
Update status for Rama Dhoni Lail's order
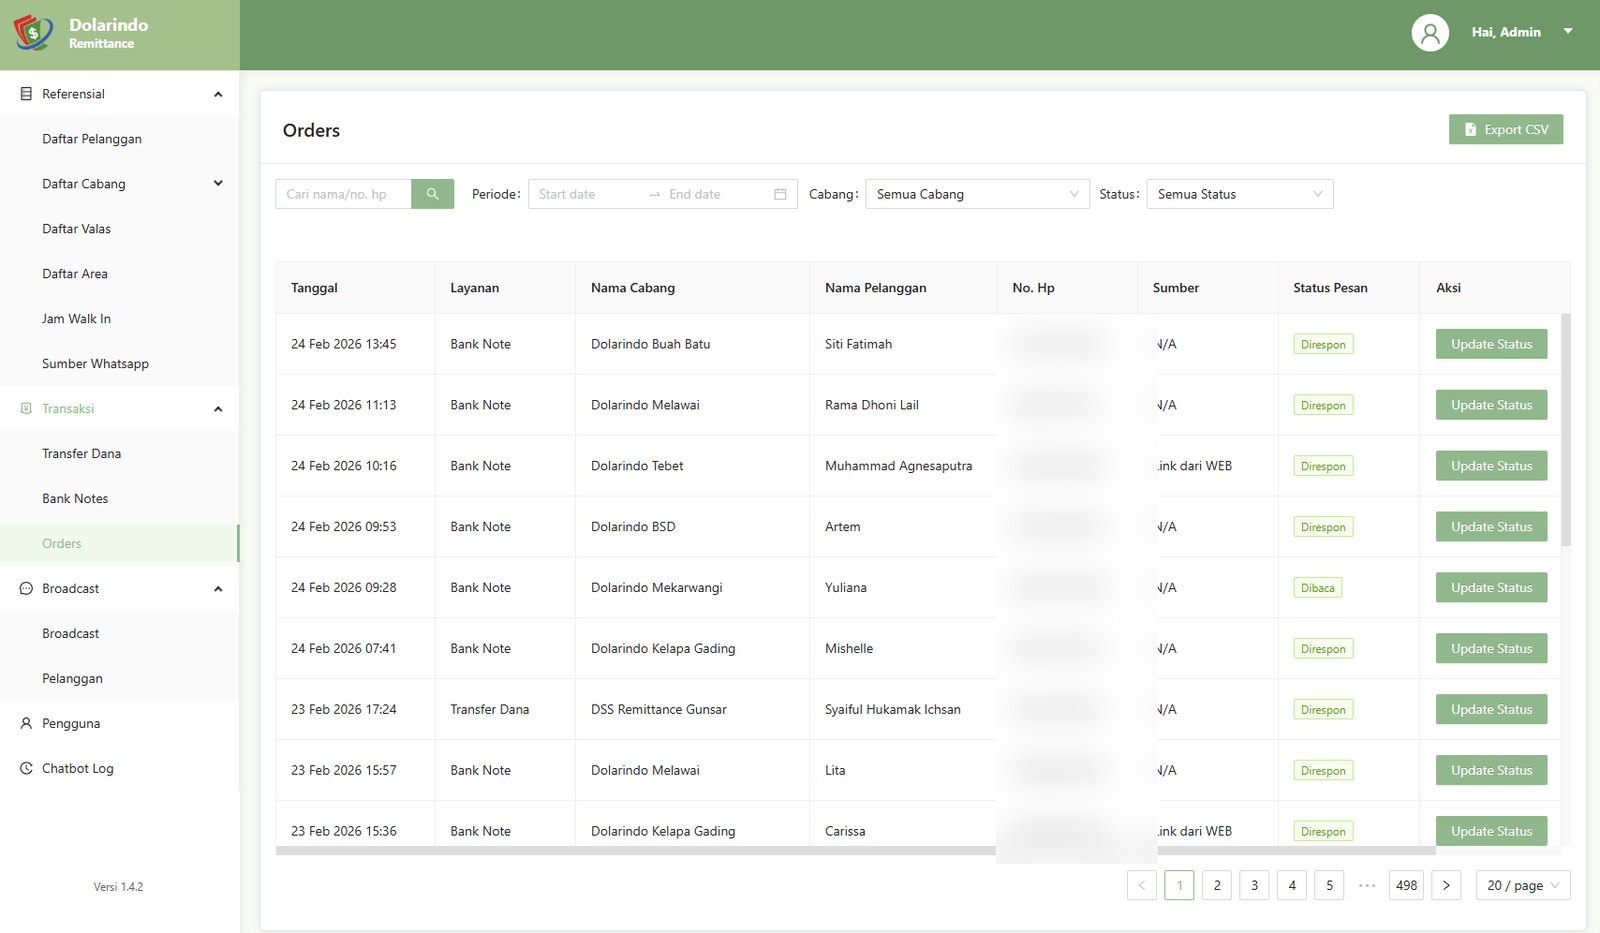(1491, 405)
